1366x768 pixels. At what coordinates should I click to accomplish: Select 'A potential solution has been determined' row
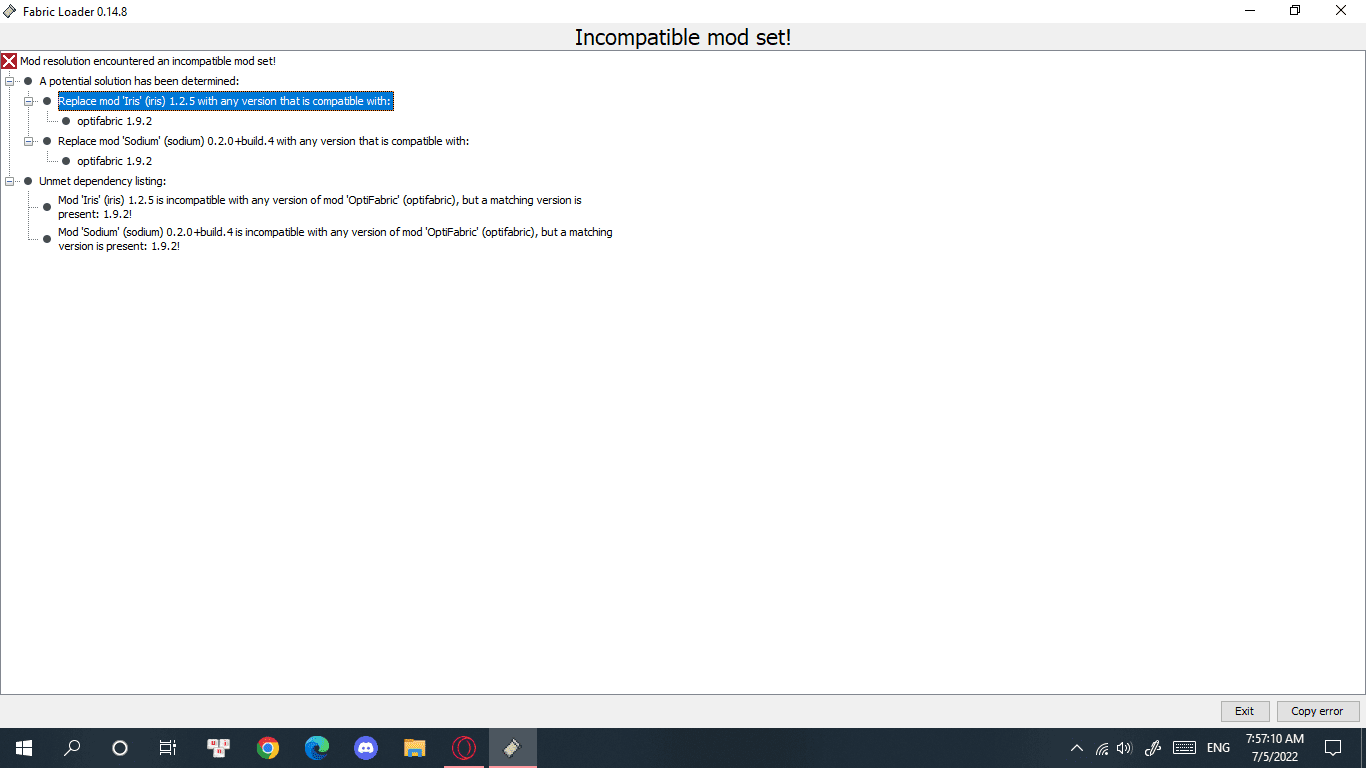(x=139, y=81)
